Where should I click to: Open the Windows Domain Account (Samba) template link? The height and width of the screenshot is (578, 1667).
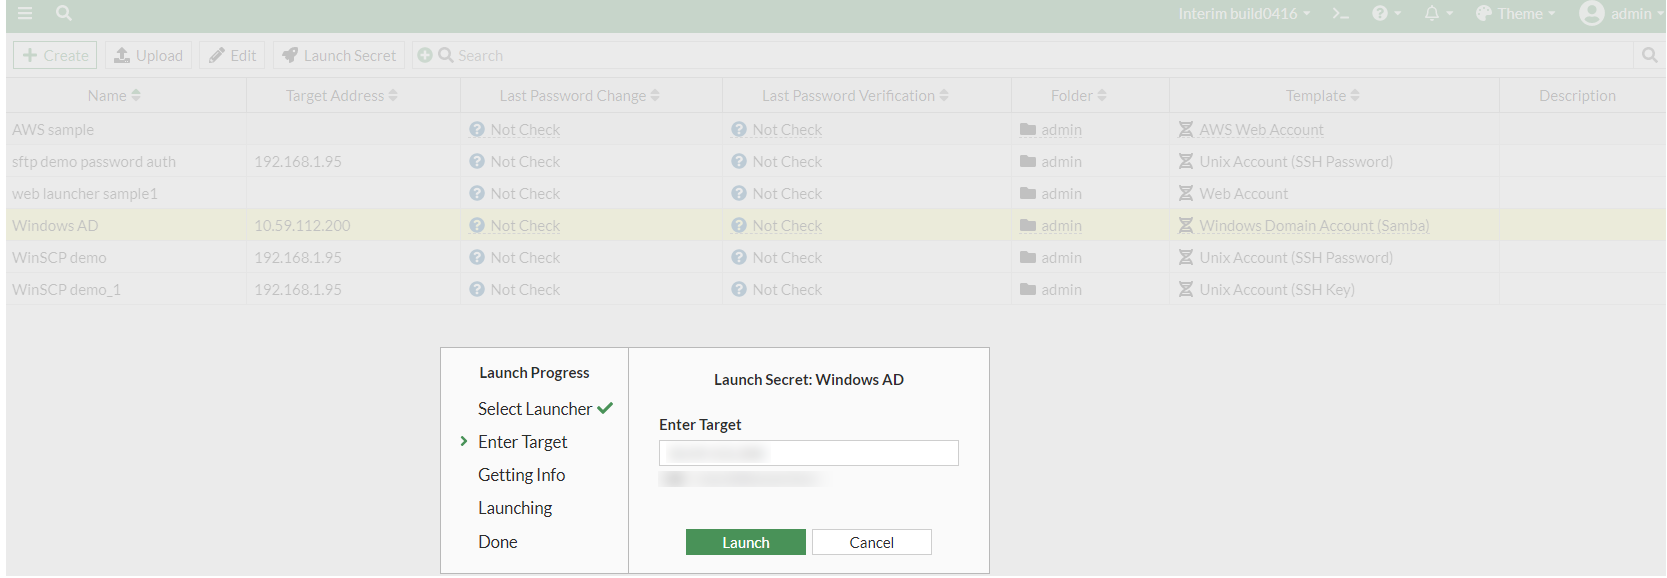pos(1313,226)
